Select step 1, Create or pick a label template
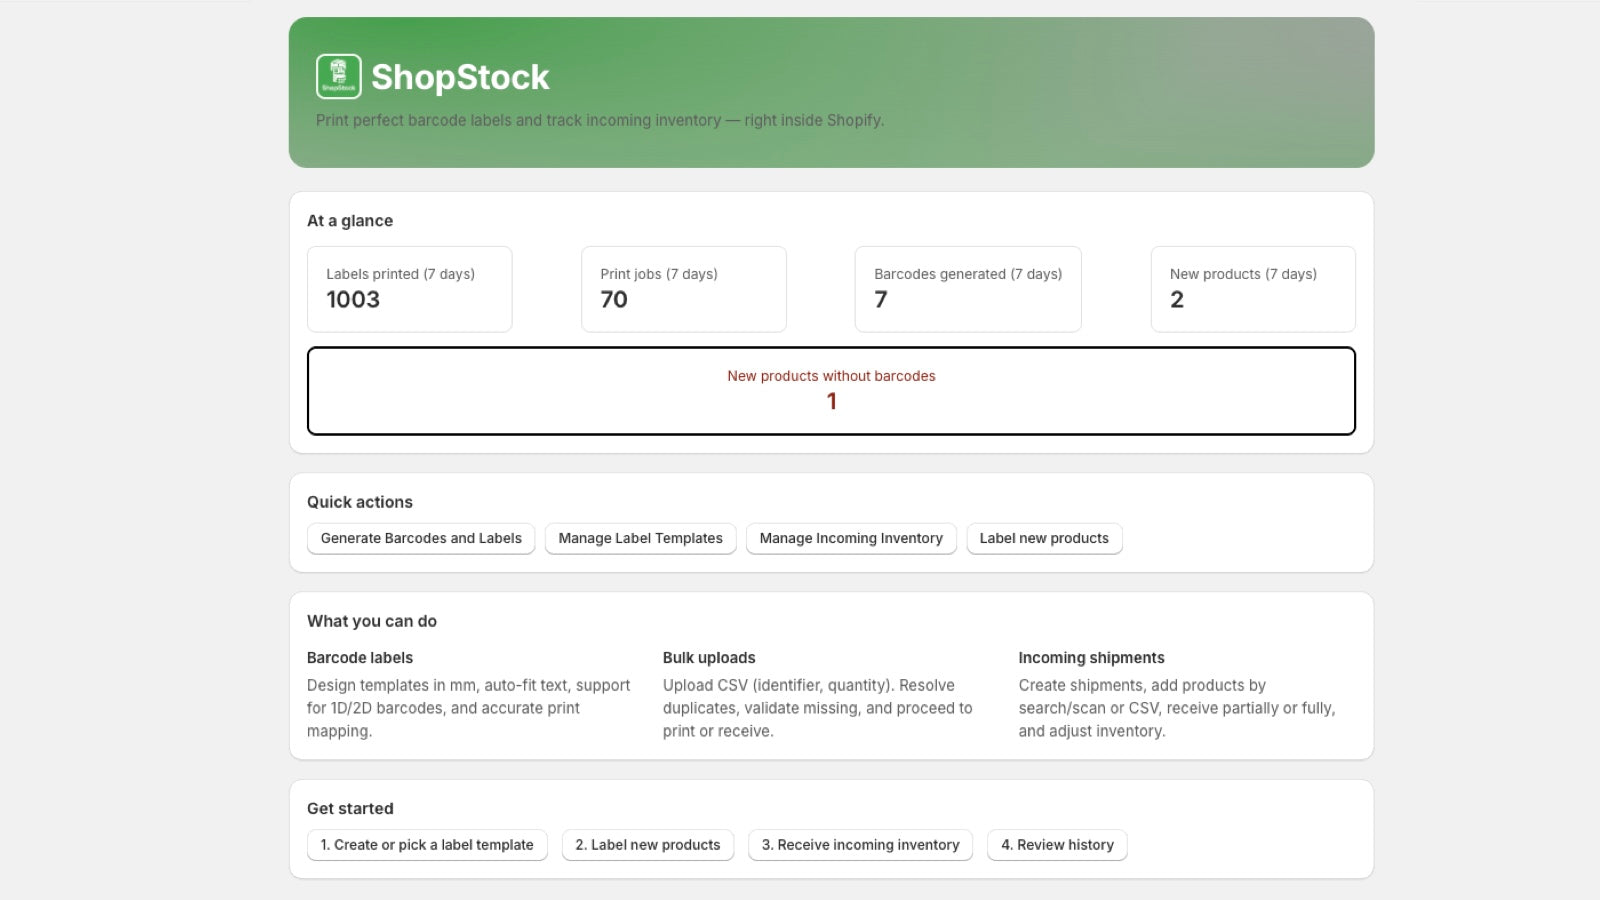The width and height of the screenshot is (1600, 900). 427,845
